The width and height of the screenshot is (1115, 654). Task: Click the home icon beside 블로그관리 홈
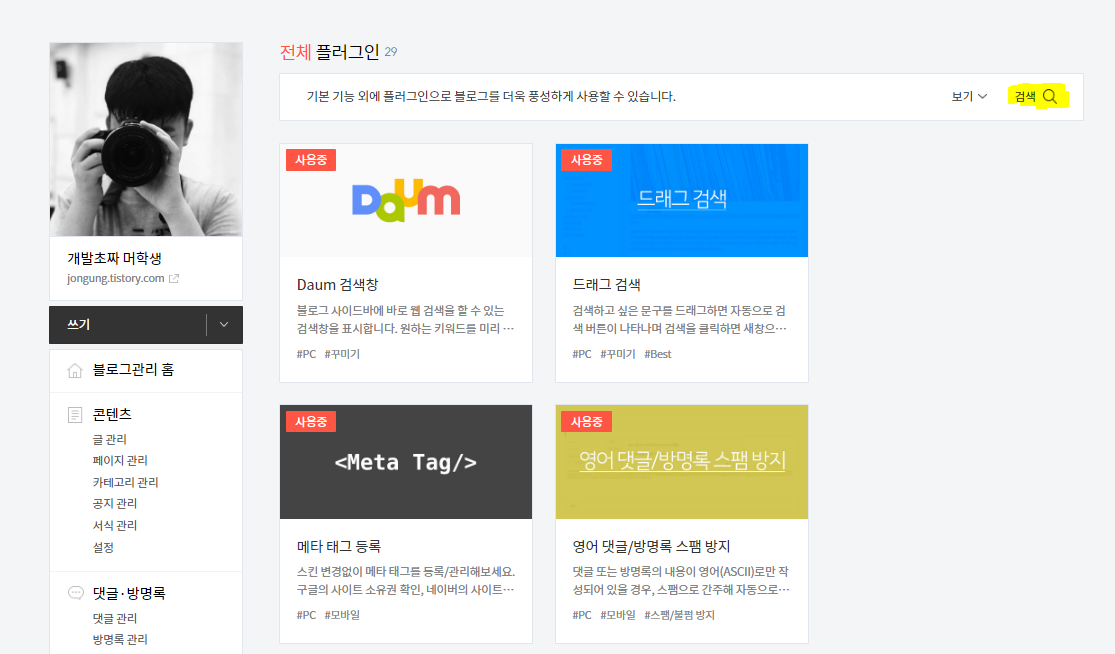(75, 370)
